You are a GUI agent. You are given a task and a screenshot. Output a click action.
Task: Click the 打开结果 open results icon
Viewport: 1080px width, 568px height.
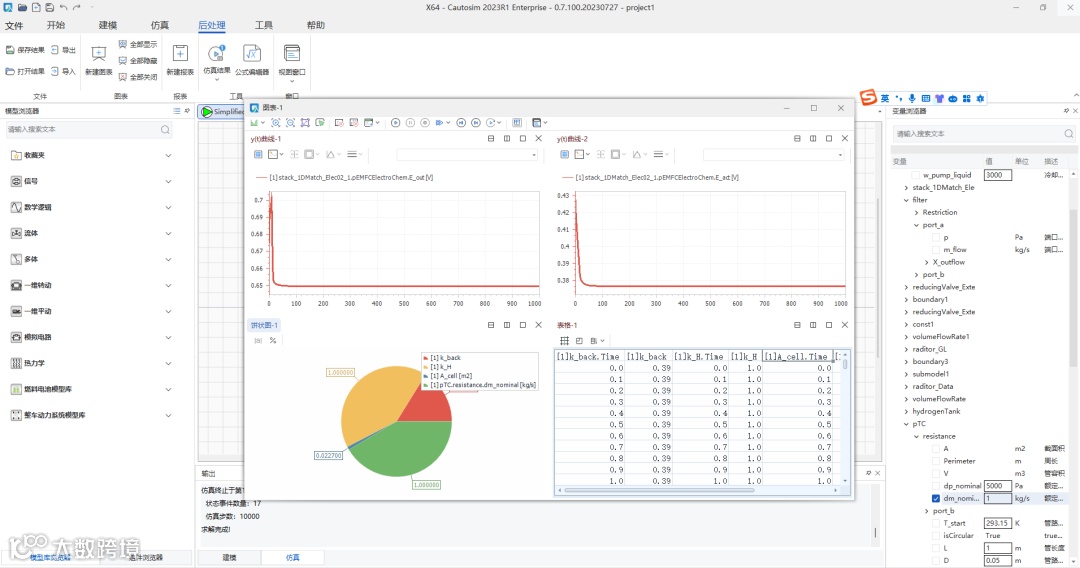[10, 71]
